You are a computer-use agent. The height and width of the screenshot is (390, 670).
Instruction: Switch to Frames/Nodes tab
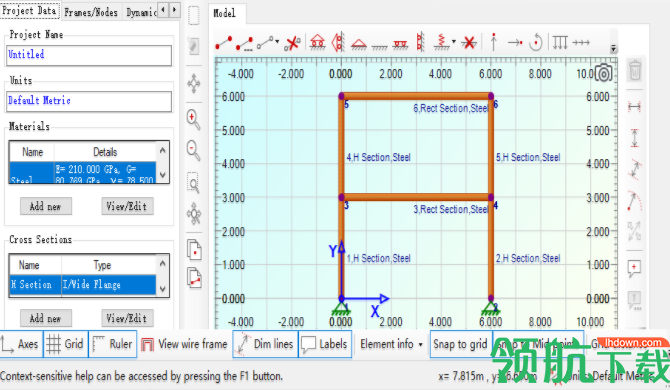[x=91, y=12]
